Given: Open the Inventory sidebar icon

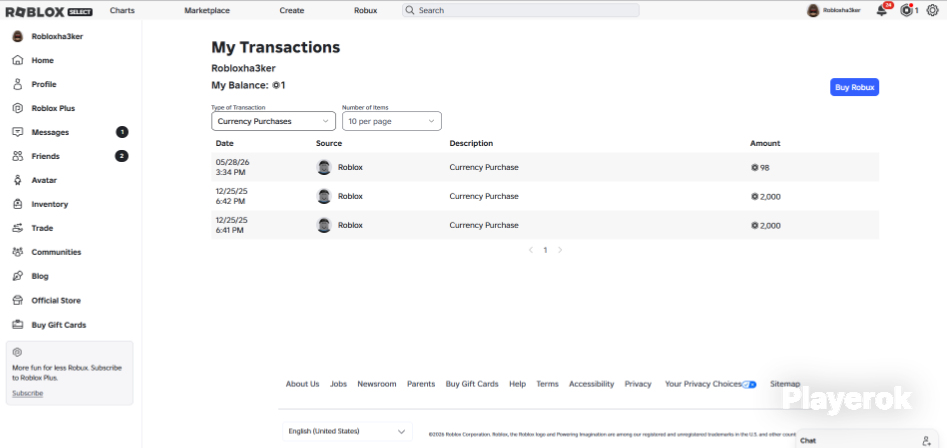Looking at the screenshot, I should coord(18,204).
